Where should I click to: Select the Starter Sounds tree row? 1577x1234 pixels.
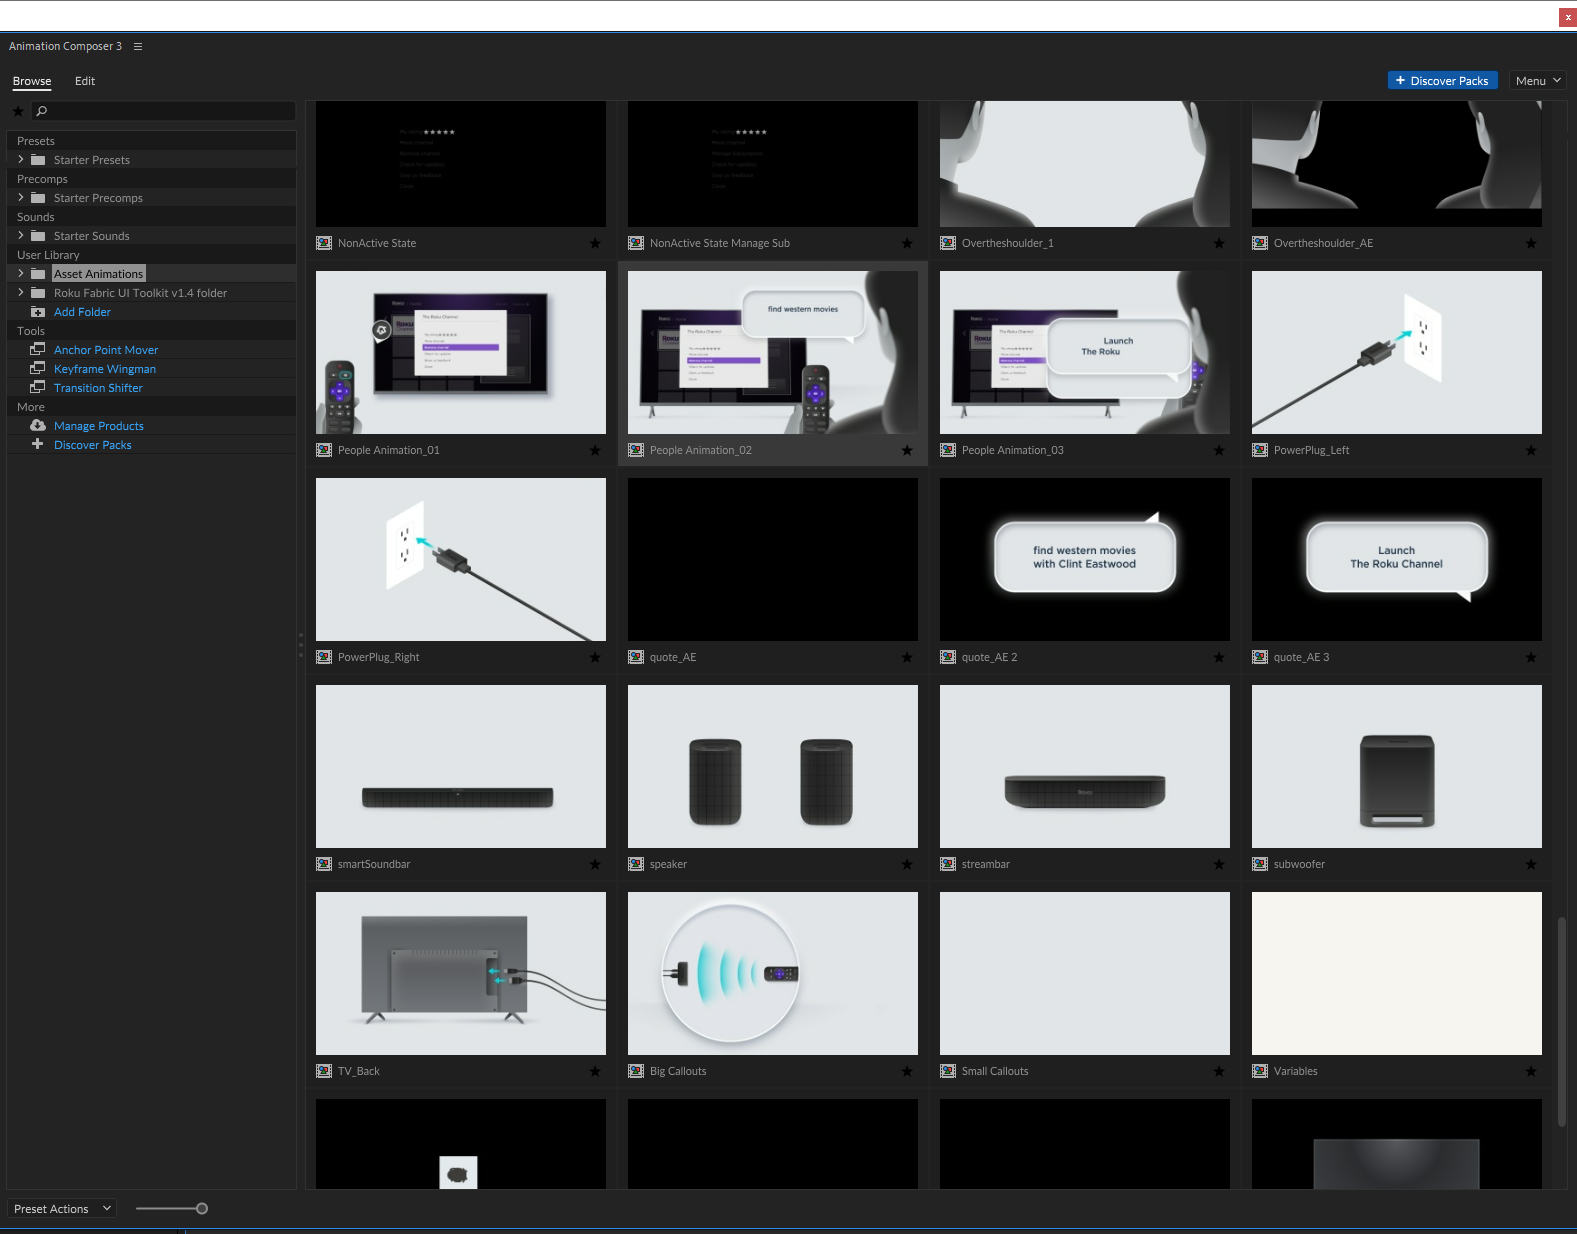[x=152, y=236]
